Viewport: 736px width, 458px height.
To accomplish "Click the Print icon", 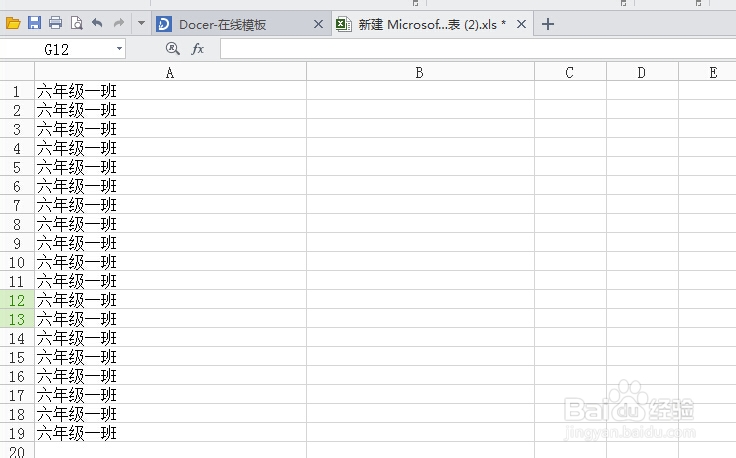I will pos(55,23).
